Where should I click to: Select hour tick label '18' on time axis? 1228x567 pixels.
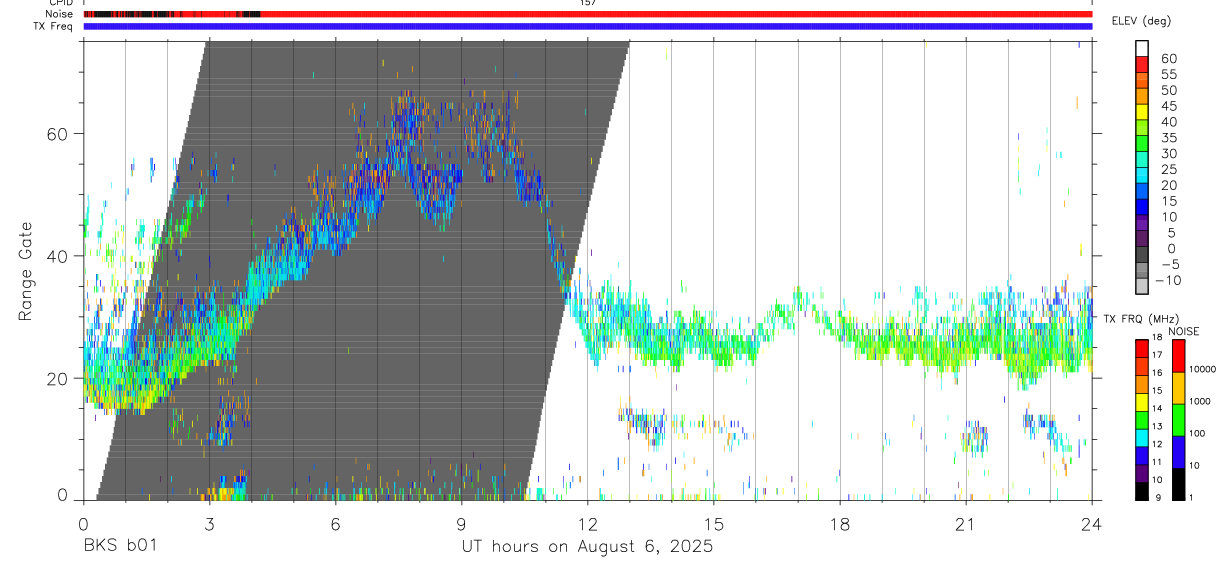click(x=839, y=524)
